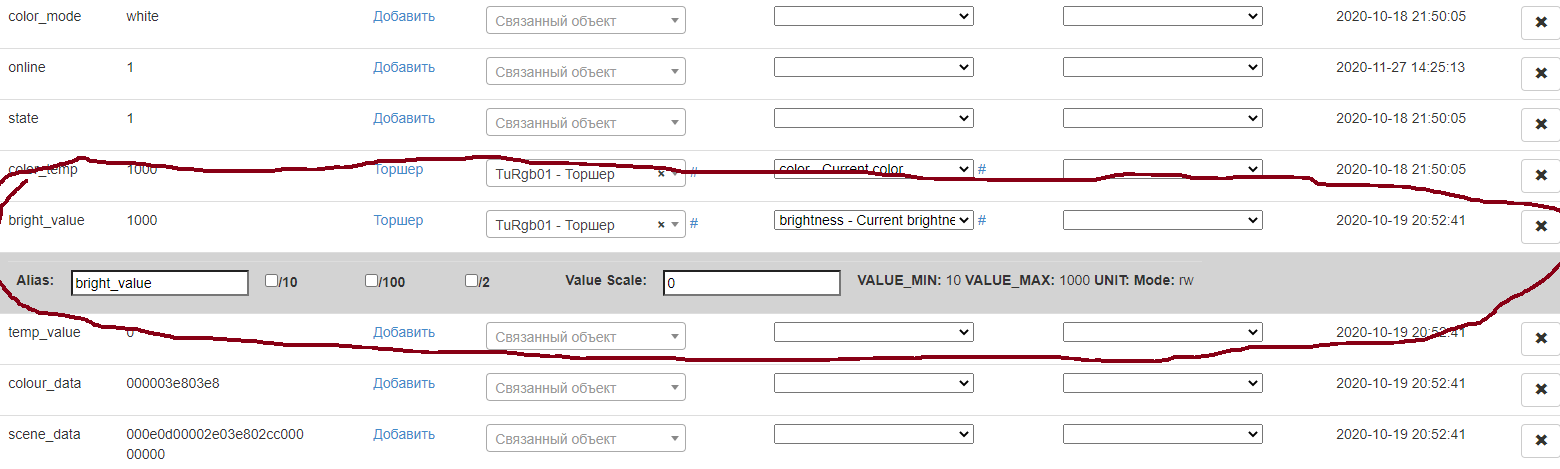1560x469 pixels.
Task: Click X icon on the state row
Action: pos(1540,125)
